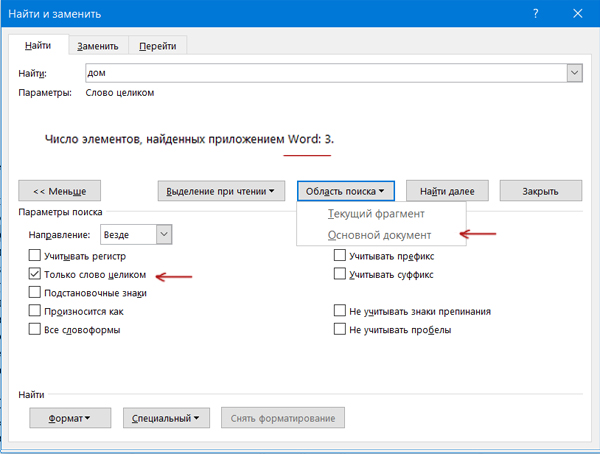The image size is (600, 454).
Task: Click the Меньше button to collapse options
Action: point(59,191)
